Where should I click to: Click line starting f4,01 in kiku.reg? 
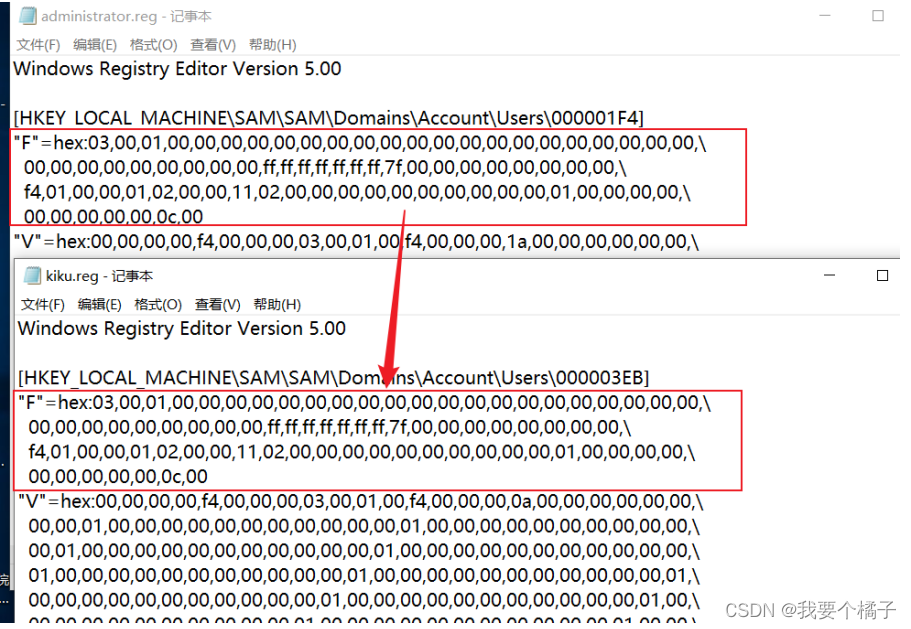[x=362, y=452]
